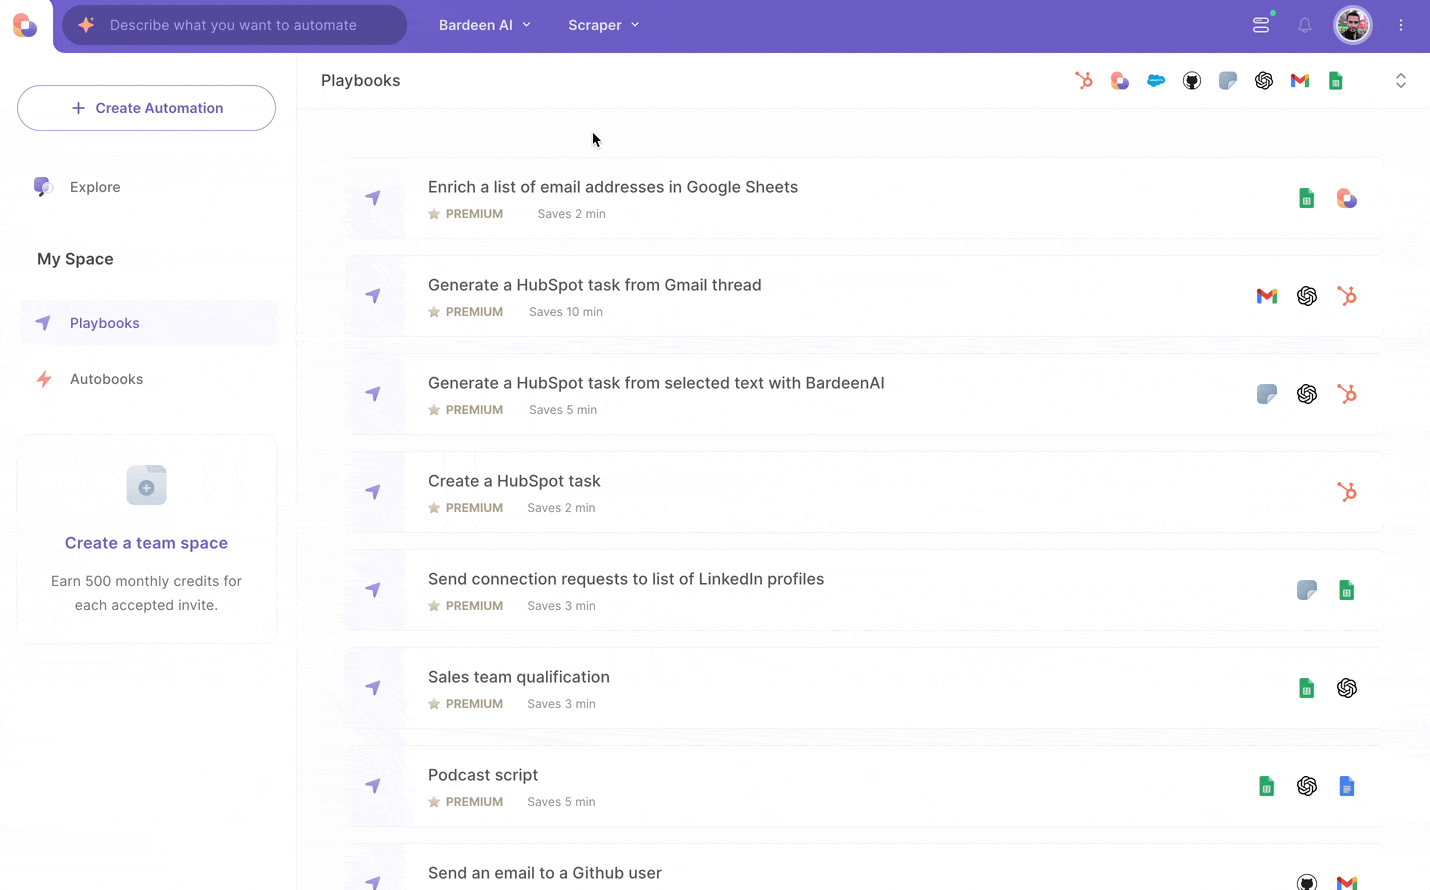Viewport: 1430px width, 890px height.
Task: Click the sparkle icon in the automation prompt
Action: (86, 25)
